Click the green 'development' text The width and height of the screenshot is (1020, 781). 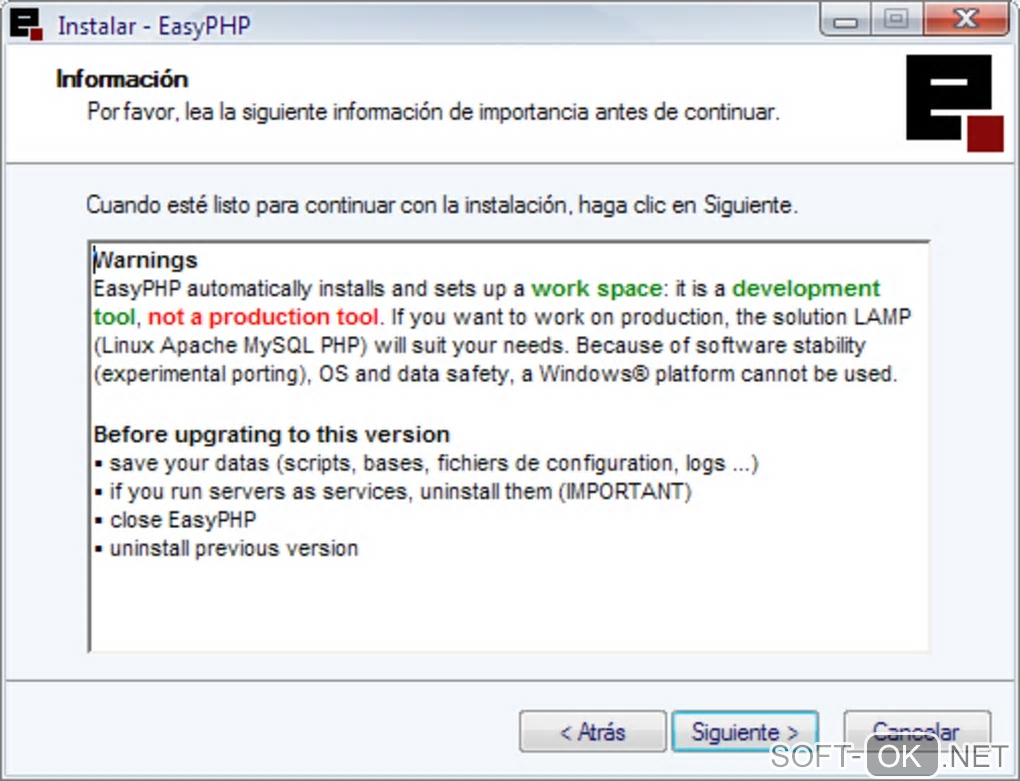coord(806,288)
